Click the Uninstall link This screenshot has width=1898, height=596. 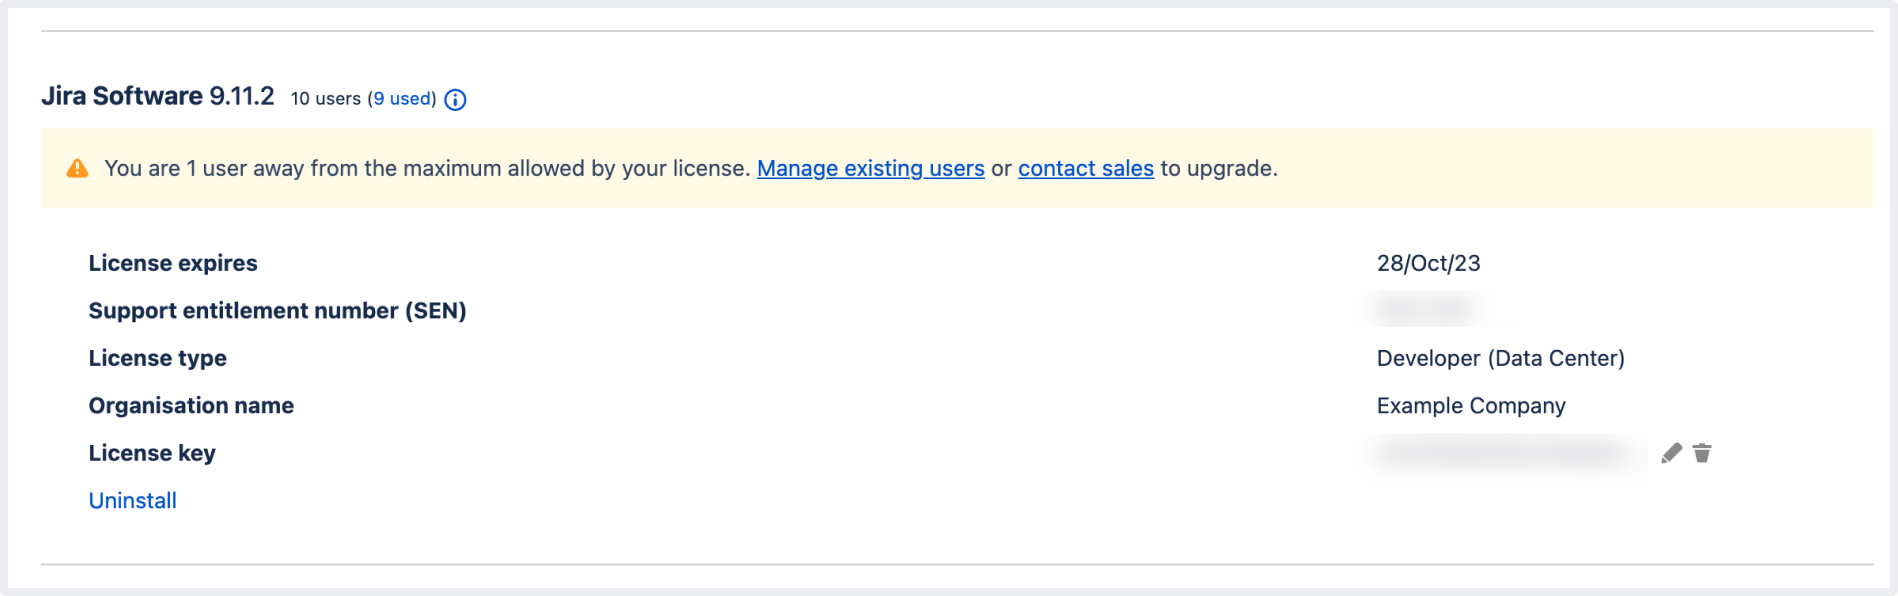[132, 500]
